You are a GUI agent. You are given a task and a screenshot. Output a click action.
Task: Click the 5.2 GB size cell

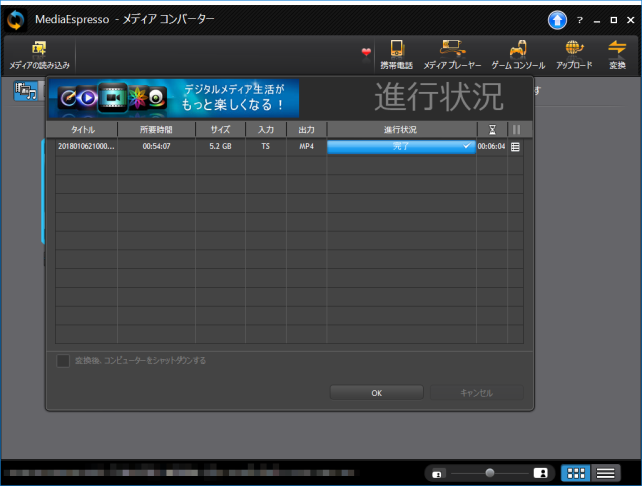click(220, 147)
